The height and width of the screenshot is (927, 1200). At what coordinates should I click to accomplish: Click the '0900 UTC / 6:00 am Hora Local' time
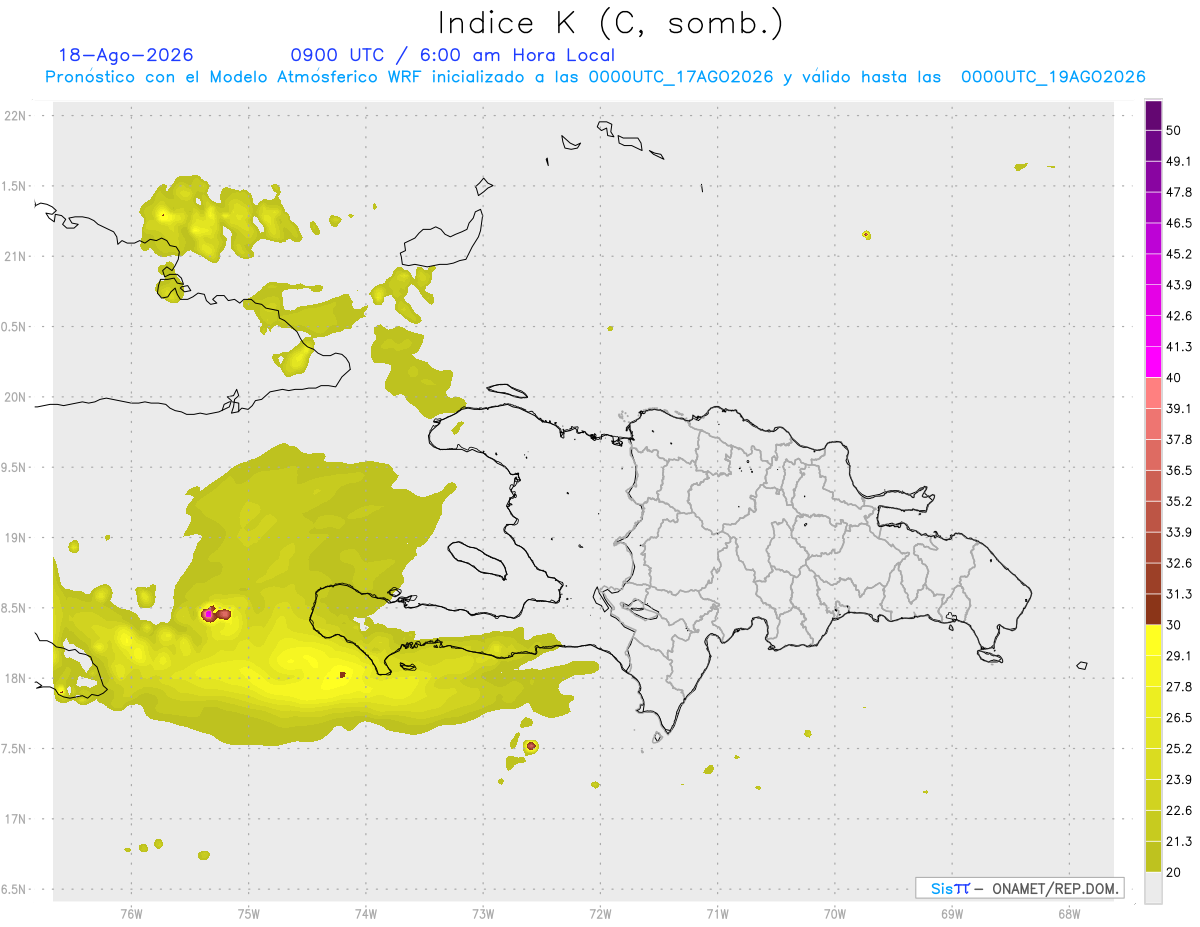coord(453,55)
